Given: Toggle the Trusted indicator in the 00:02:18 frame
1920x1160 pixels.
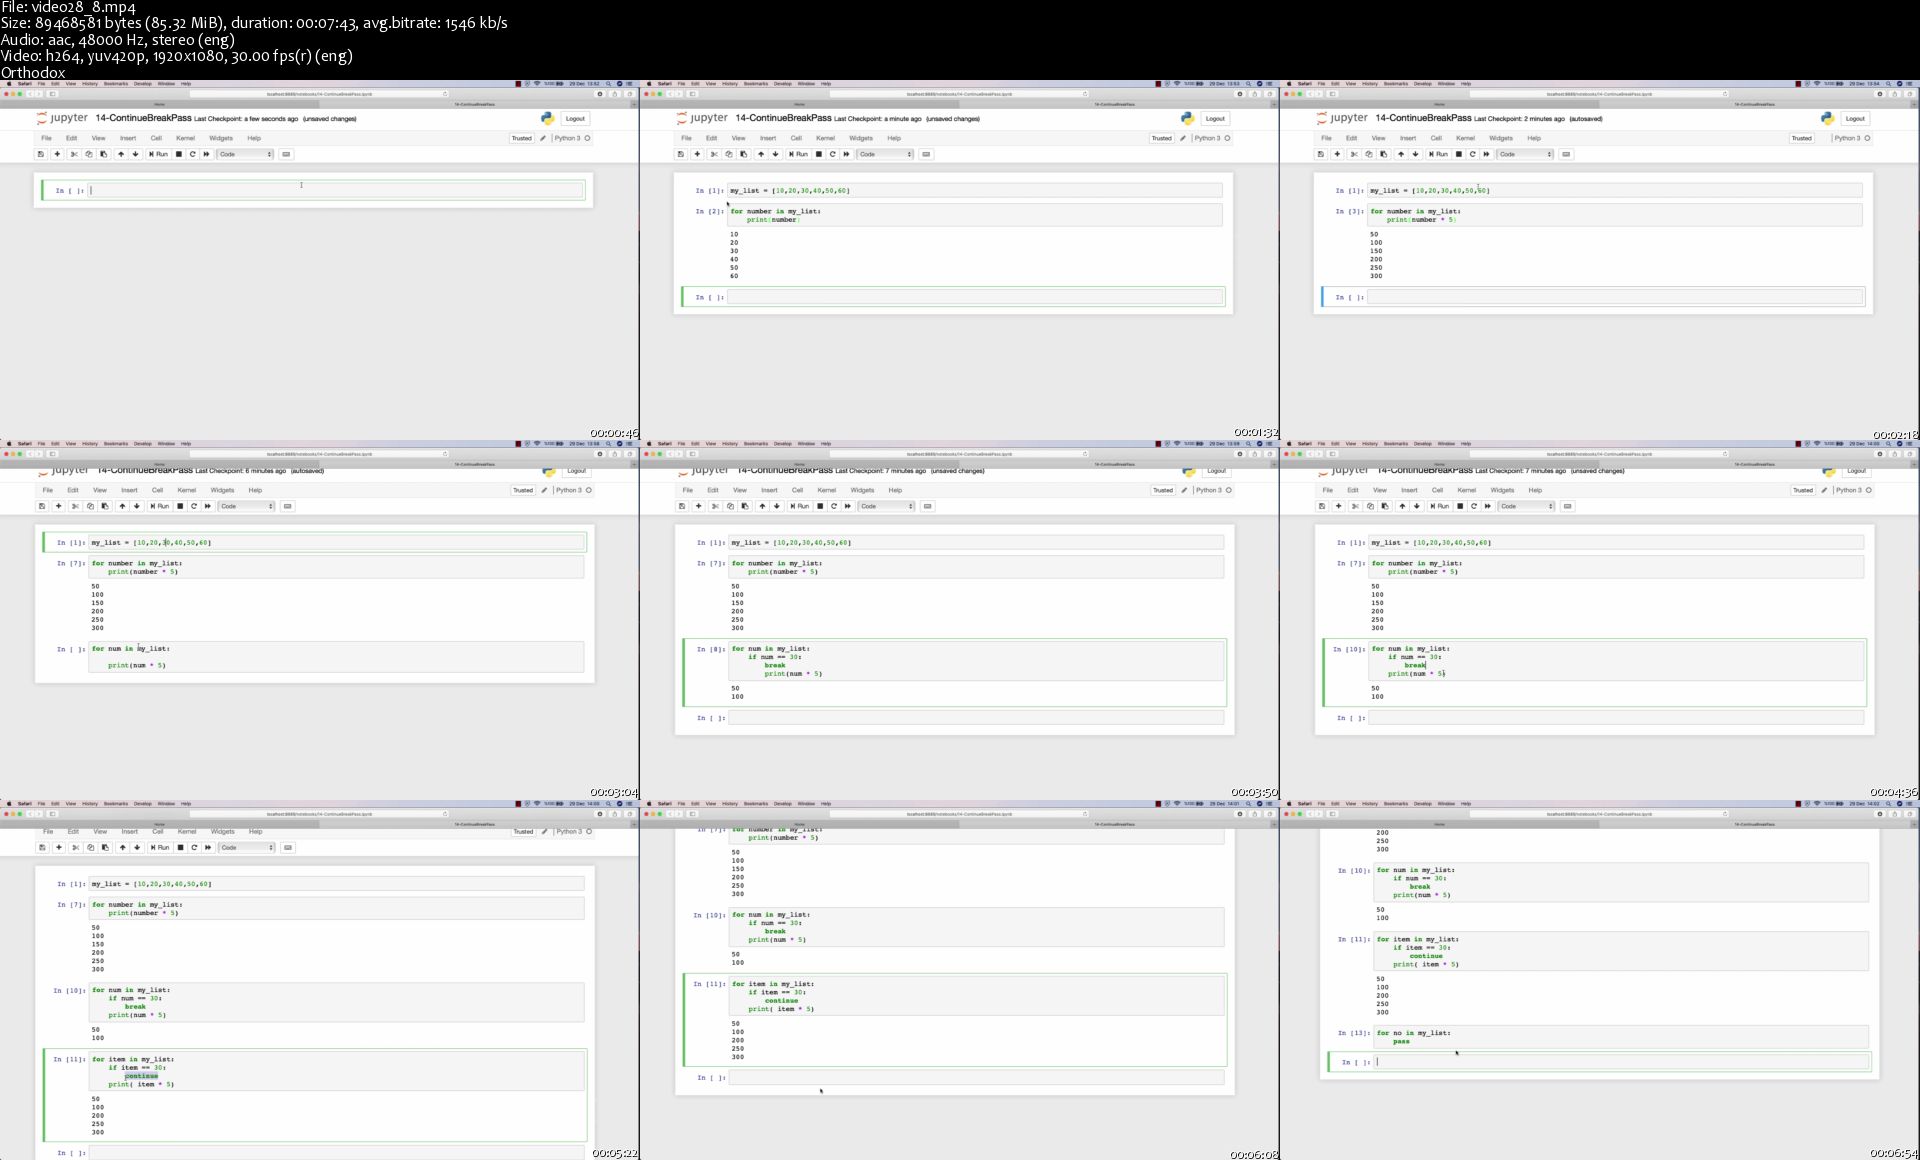Looking at the screenshot, I should point(1801,138).
